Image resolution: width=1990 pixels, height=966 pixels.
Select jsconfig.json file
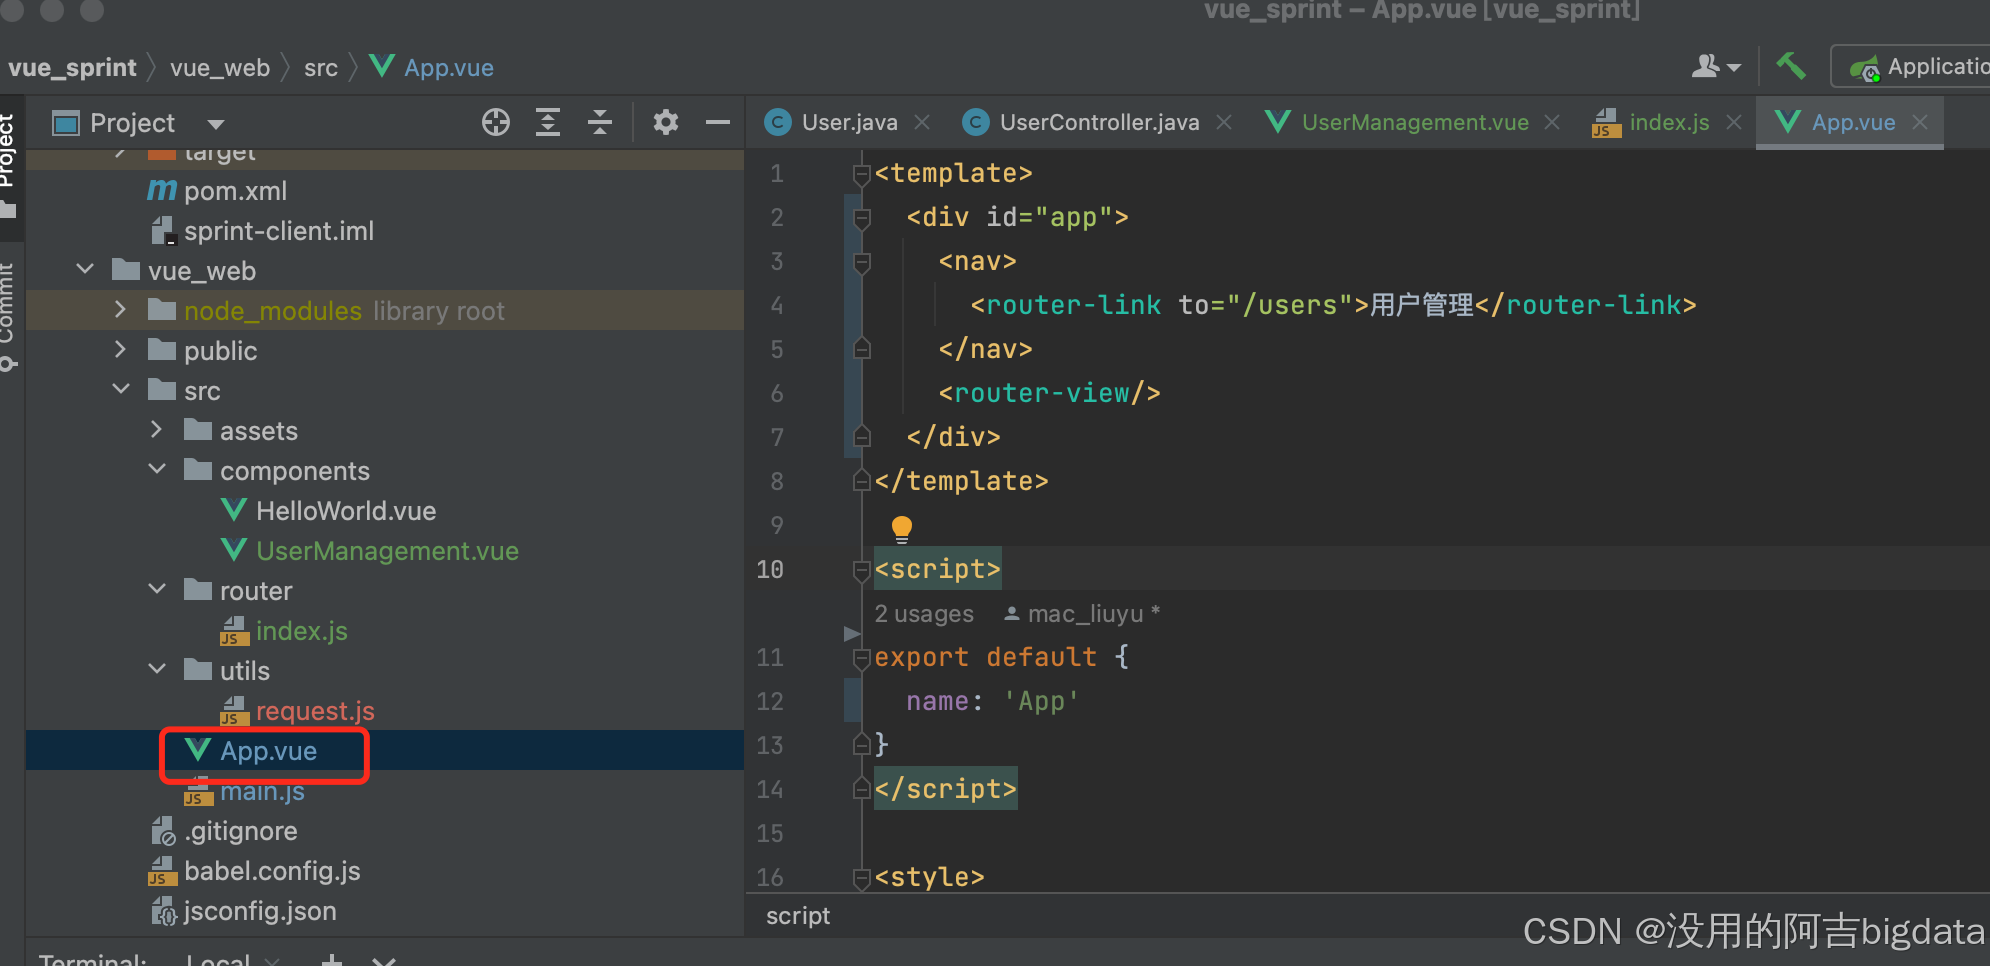(260, 910)
